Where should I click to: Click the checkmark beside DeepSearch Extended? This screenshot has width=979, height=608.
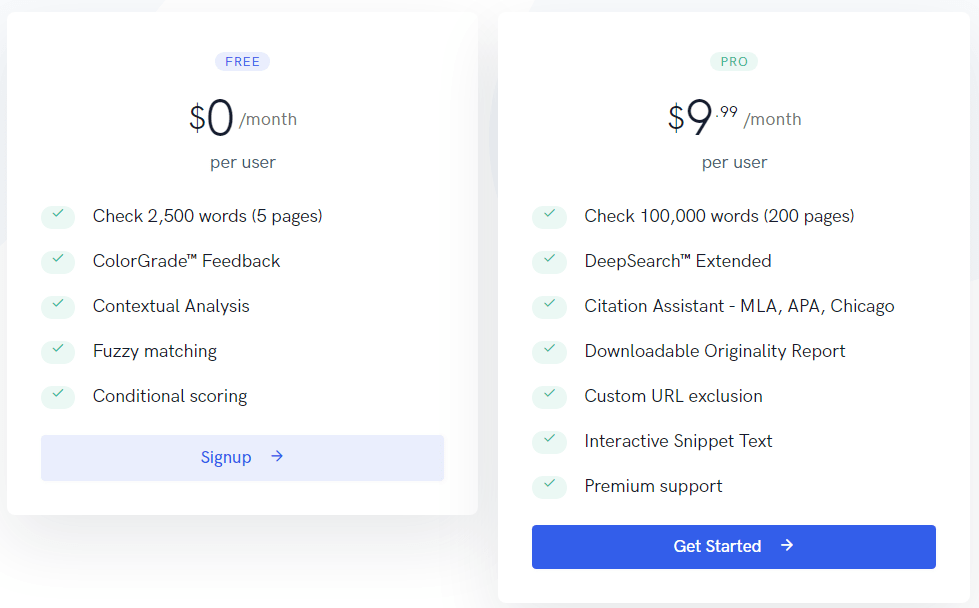coord(549,261)
